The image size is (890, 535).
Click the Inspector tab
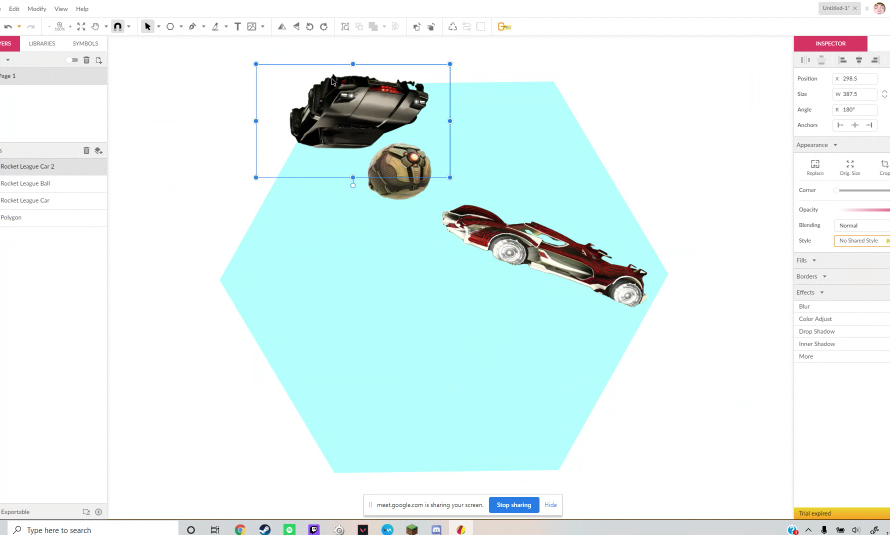(x=830, y=44)
